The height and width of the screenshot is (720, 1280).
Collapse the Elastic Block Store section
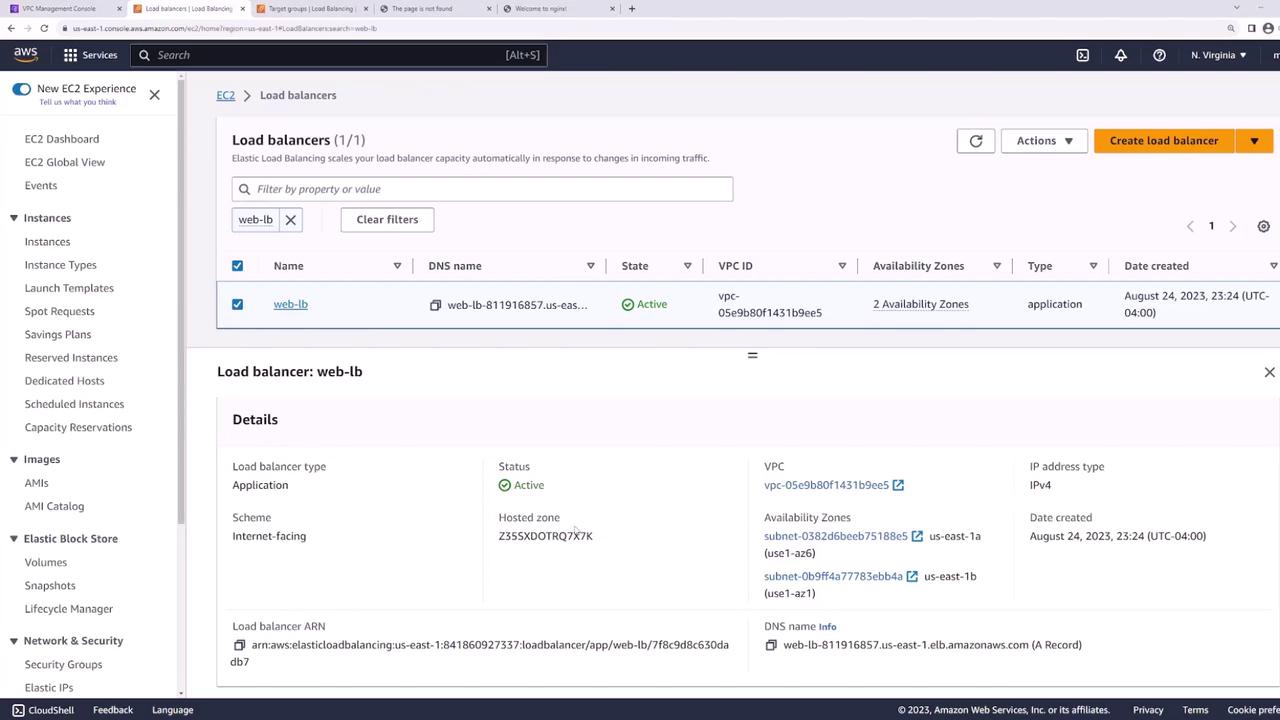[x=14, y=539]
